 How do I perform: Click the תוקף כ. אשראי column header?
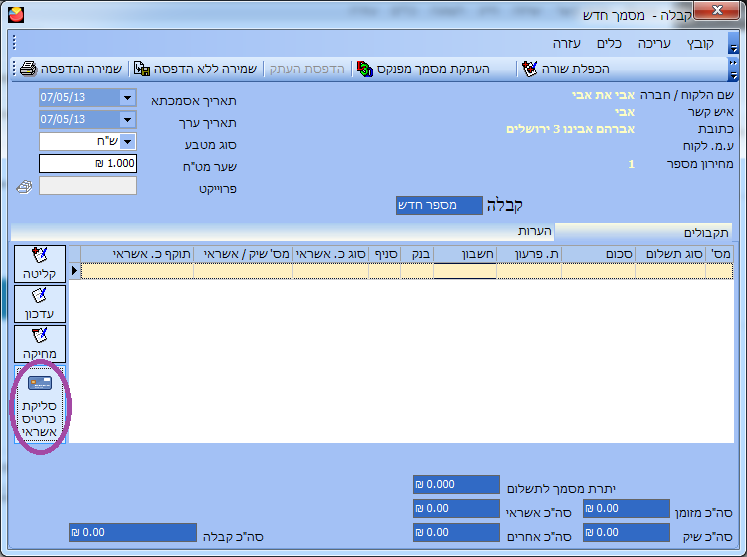click(x=137, y=254)
